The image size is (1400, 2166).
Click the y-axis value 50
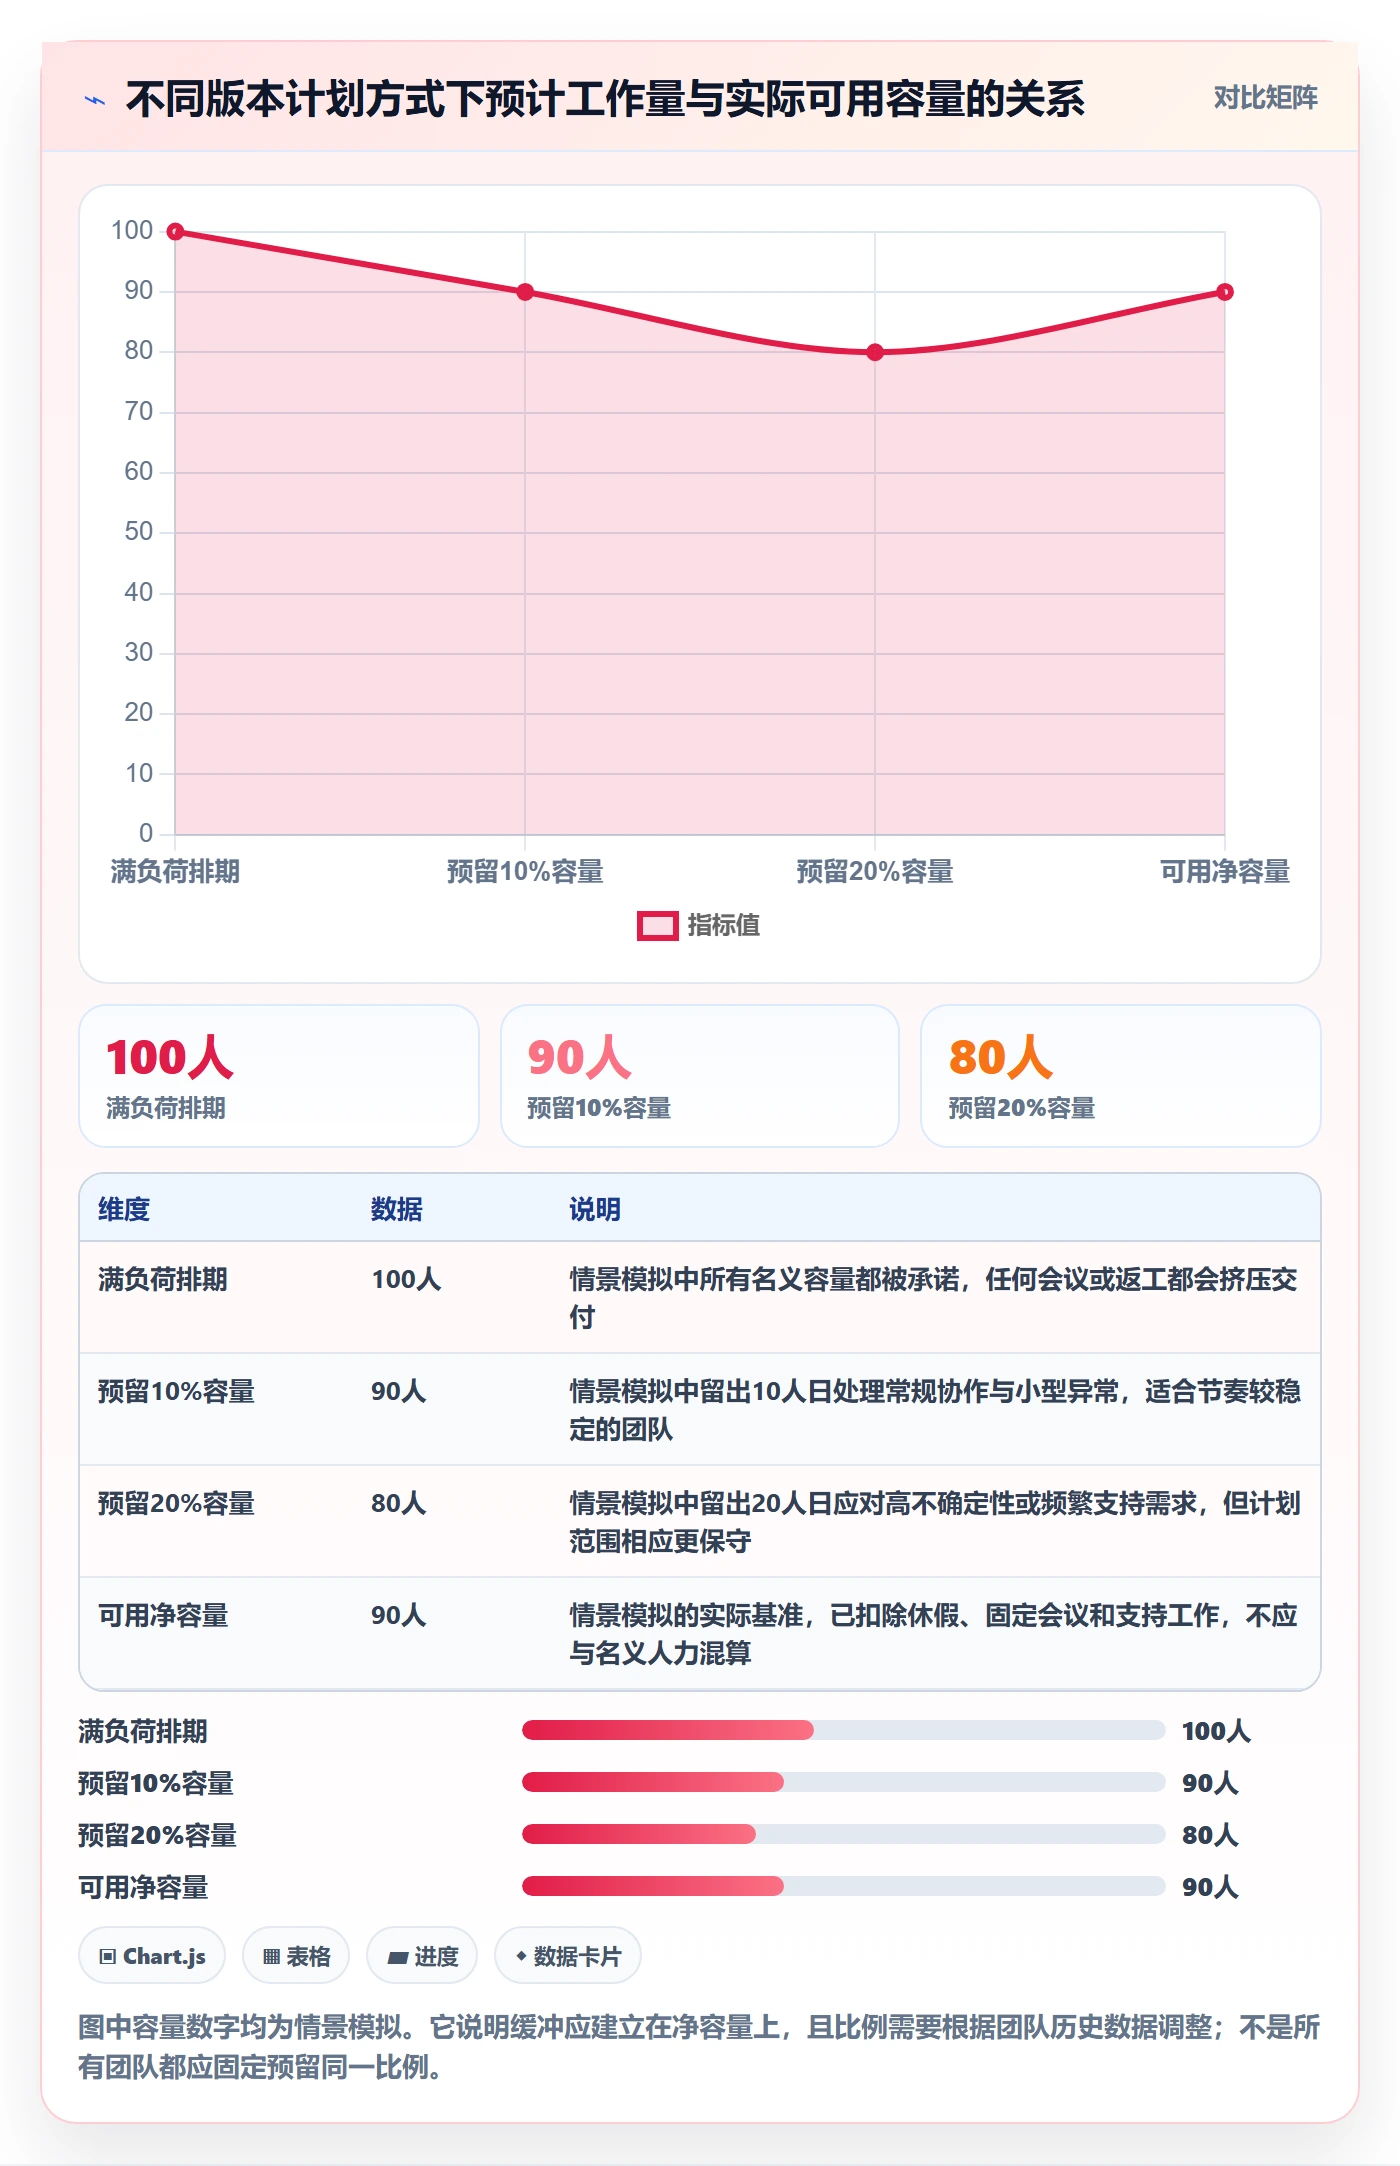point(139,532)
